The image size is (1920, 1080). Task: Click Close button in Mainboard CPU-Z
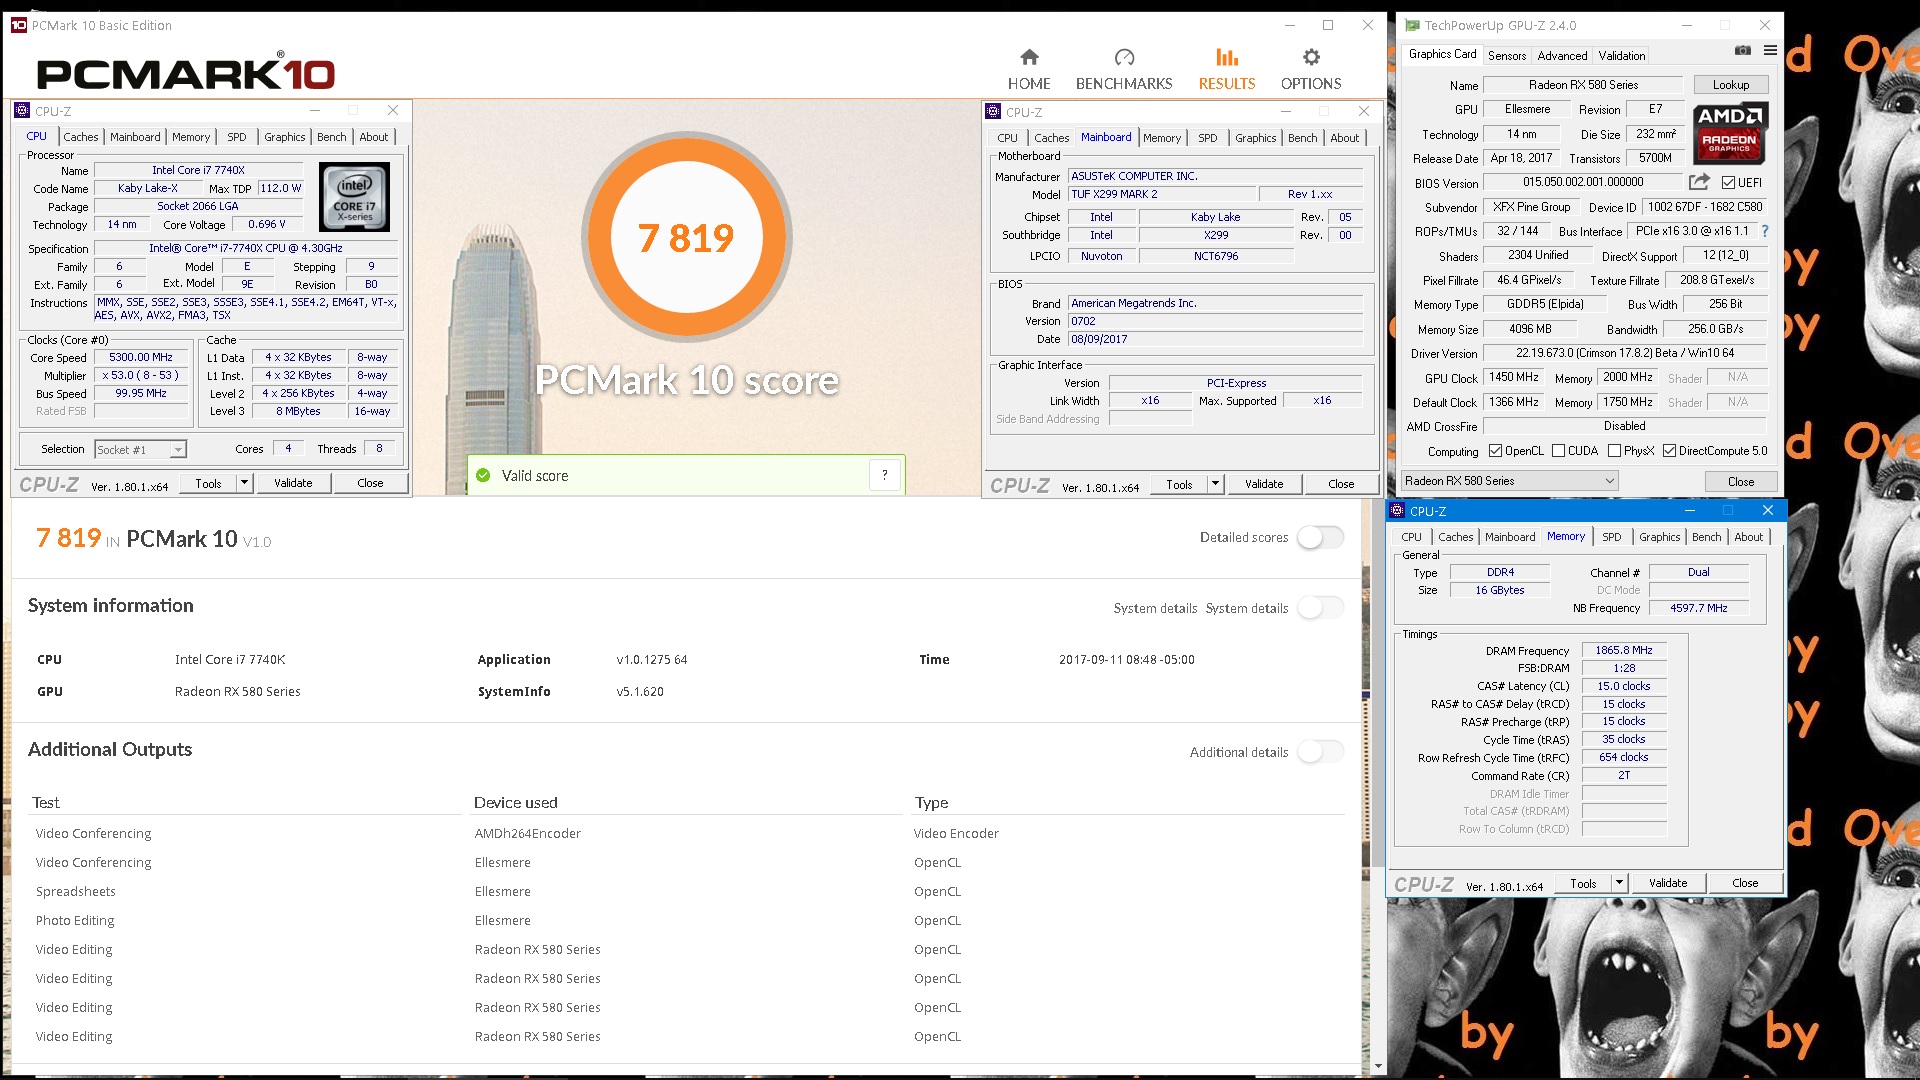coord(1341,484)
